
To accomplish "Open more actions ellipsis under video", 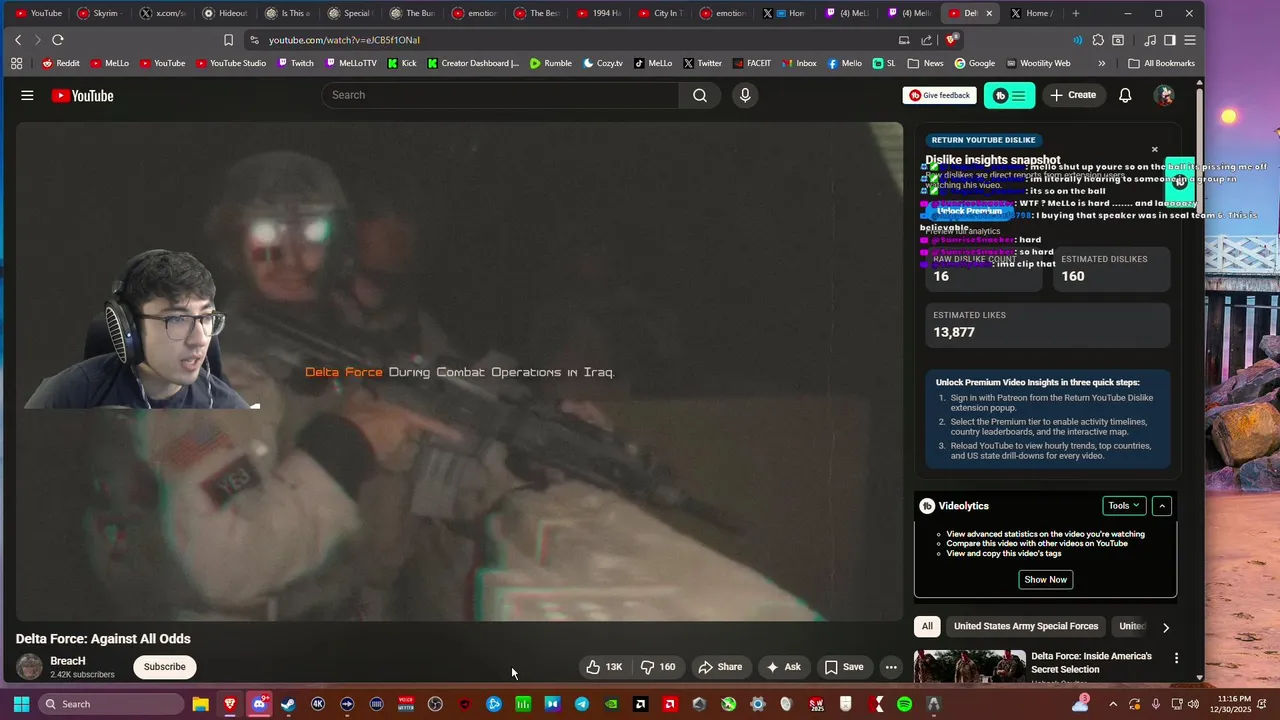I will pyautogui.click(x=891, y=667).
